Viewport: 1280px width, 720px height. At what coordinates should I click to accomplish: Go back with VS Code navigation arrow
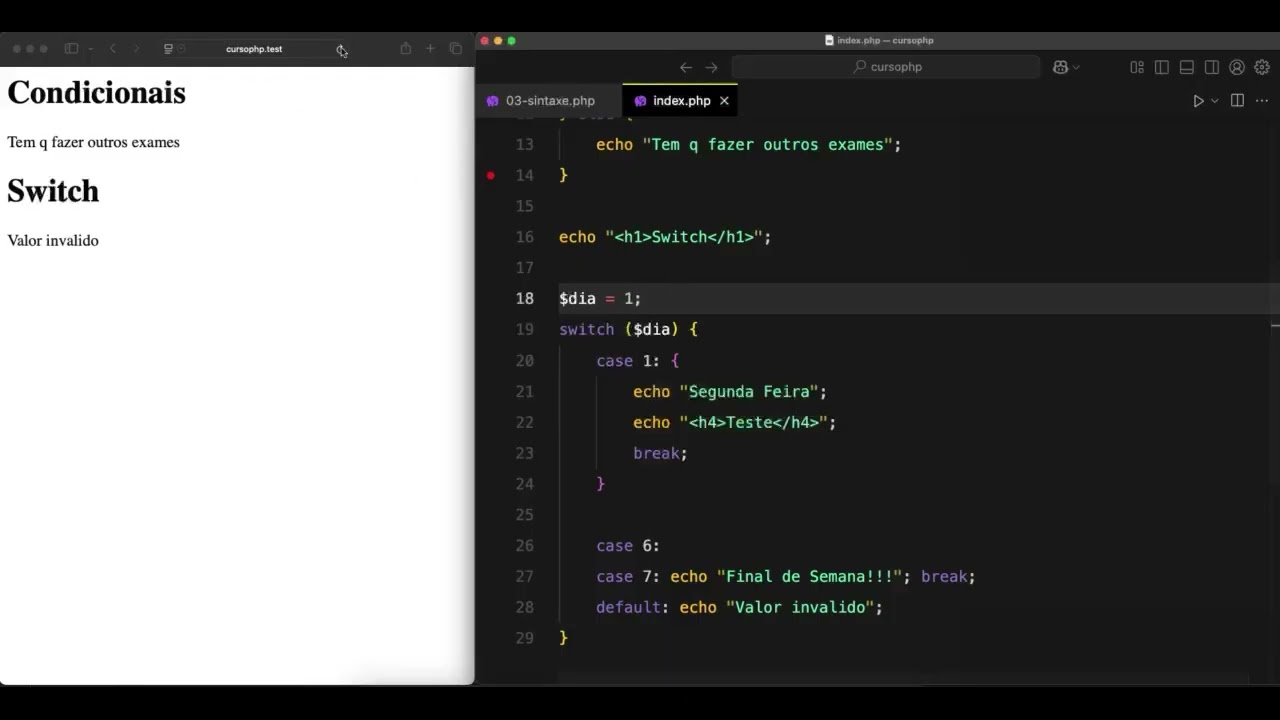pos(686,67)
